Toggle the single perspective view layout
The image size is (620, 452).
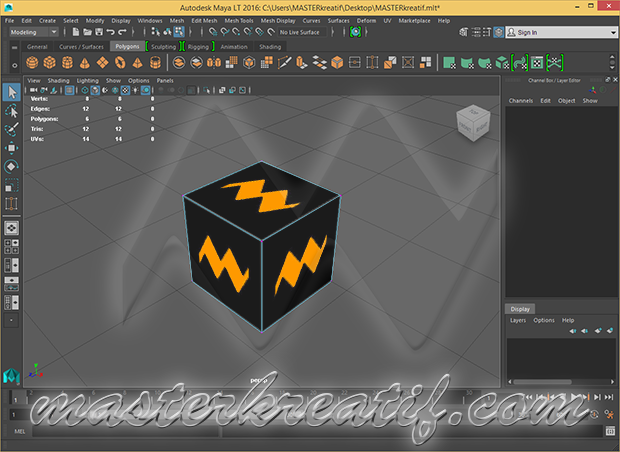(x=11, y=228)
